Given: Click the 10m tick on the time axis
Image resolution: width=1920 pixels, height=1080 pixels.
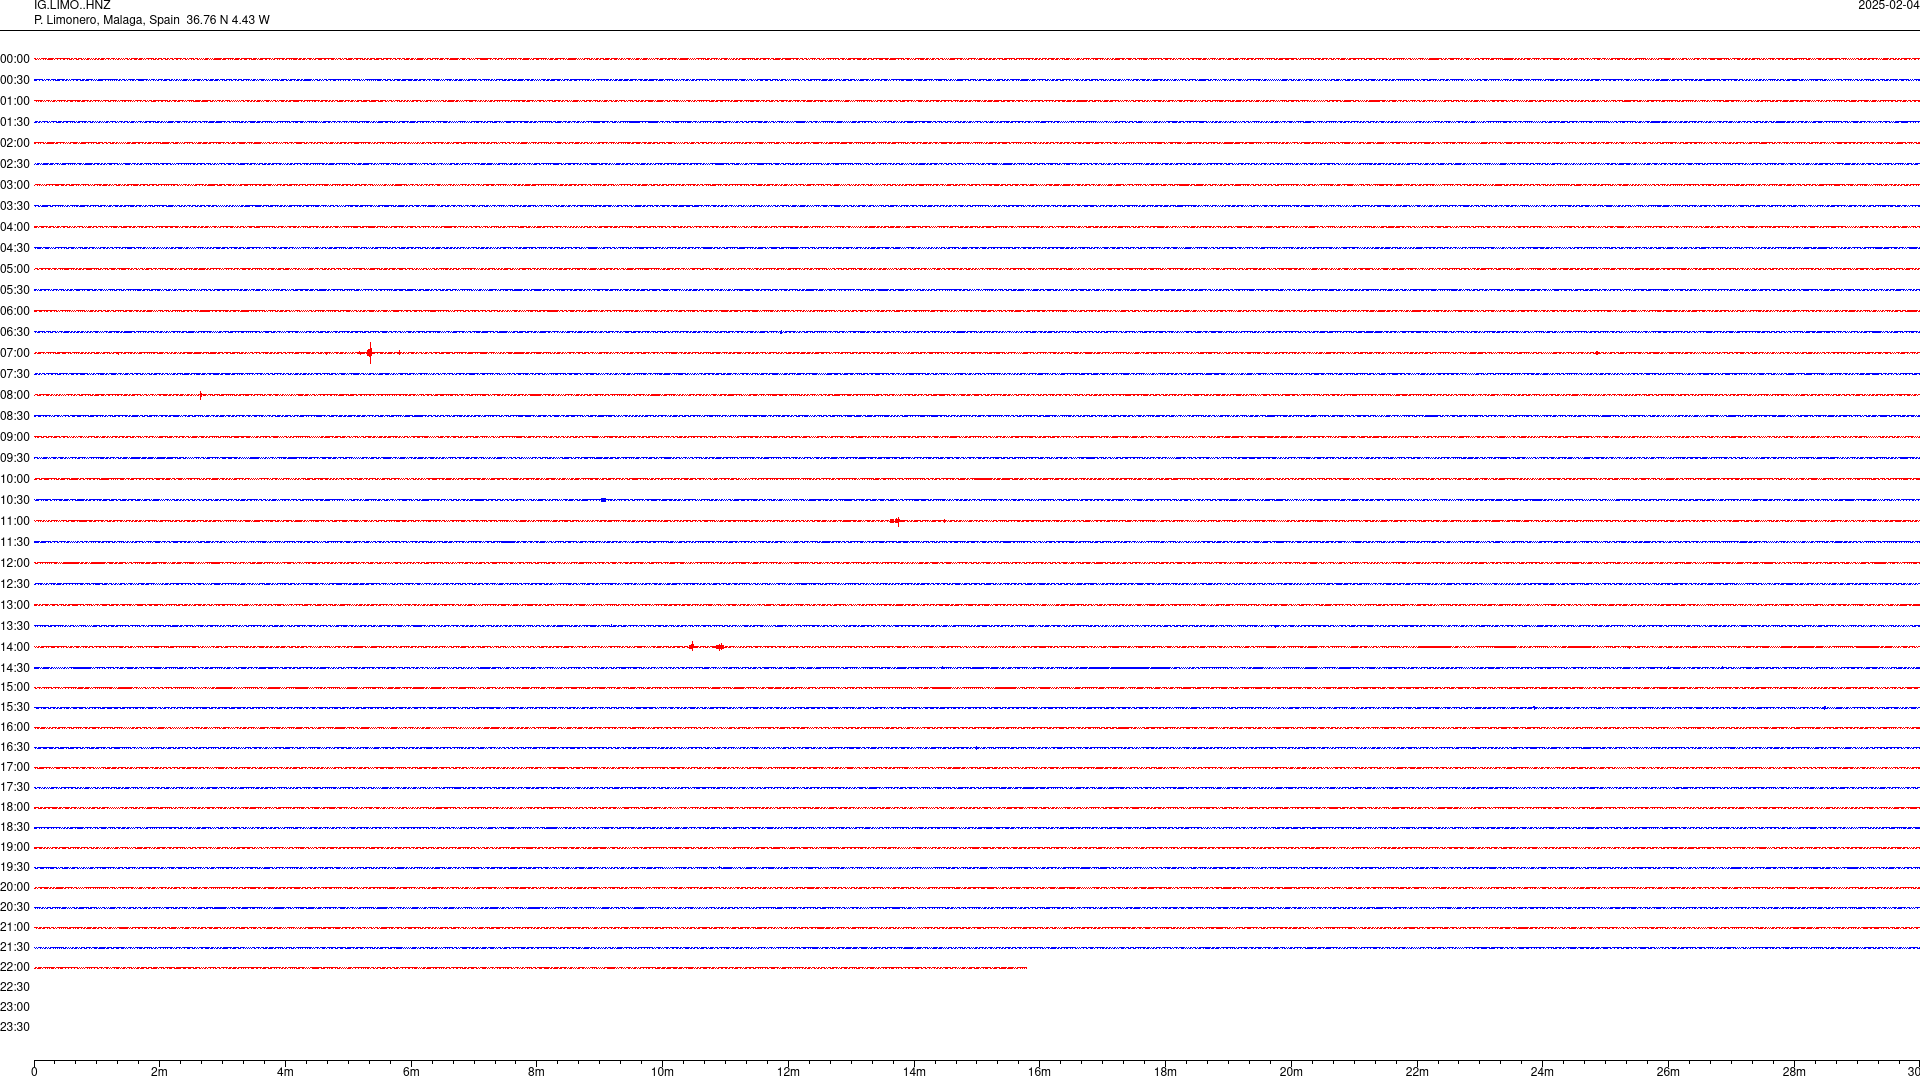Looking at the screenshot, I should point(662,1072).
